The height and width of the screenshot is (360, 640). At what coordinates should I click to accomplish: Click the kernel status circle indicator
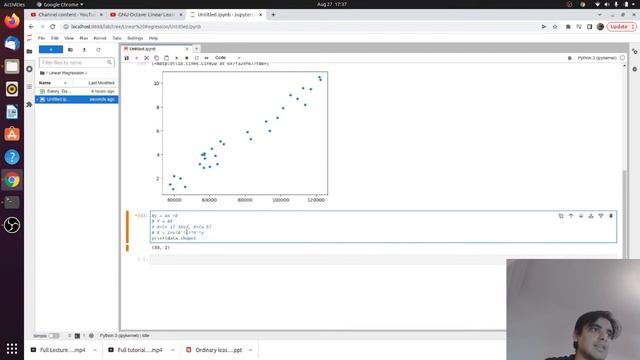[x=622, y=58]
